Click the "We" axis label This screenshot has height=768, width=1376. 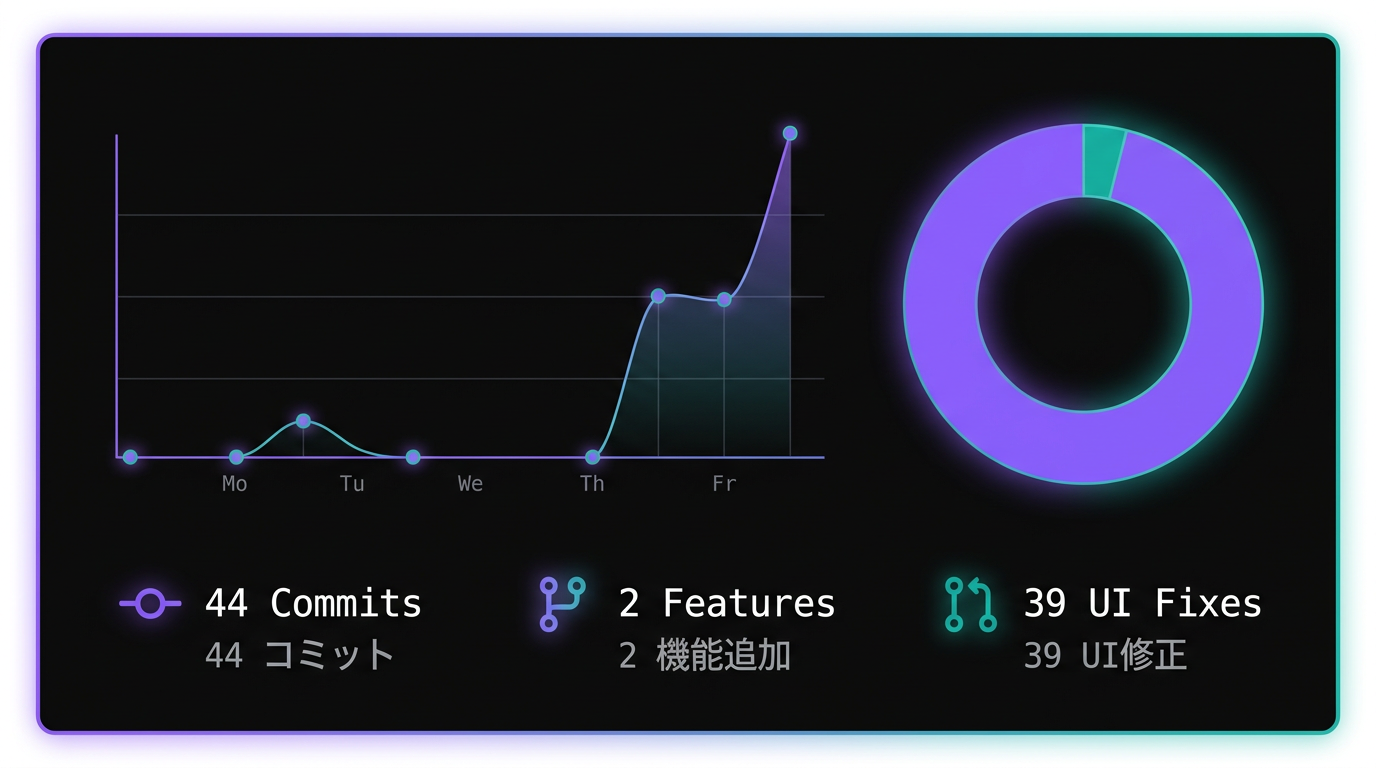470,484
